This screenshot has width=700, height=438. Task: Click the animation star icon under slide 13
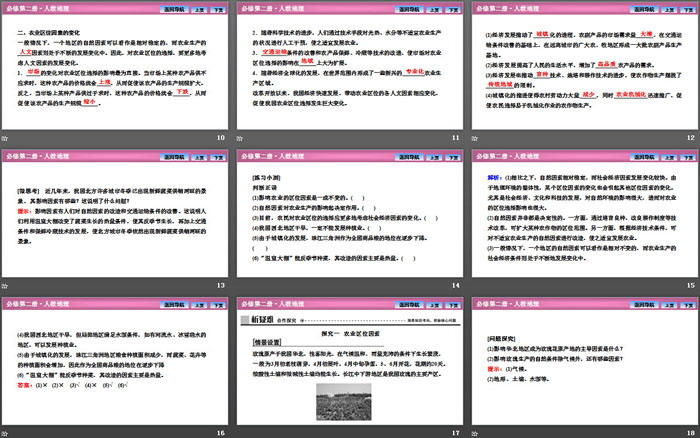tap(7, 286)
